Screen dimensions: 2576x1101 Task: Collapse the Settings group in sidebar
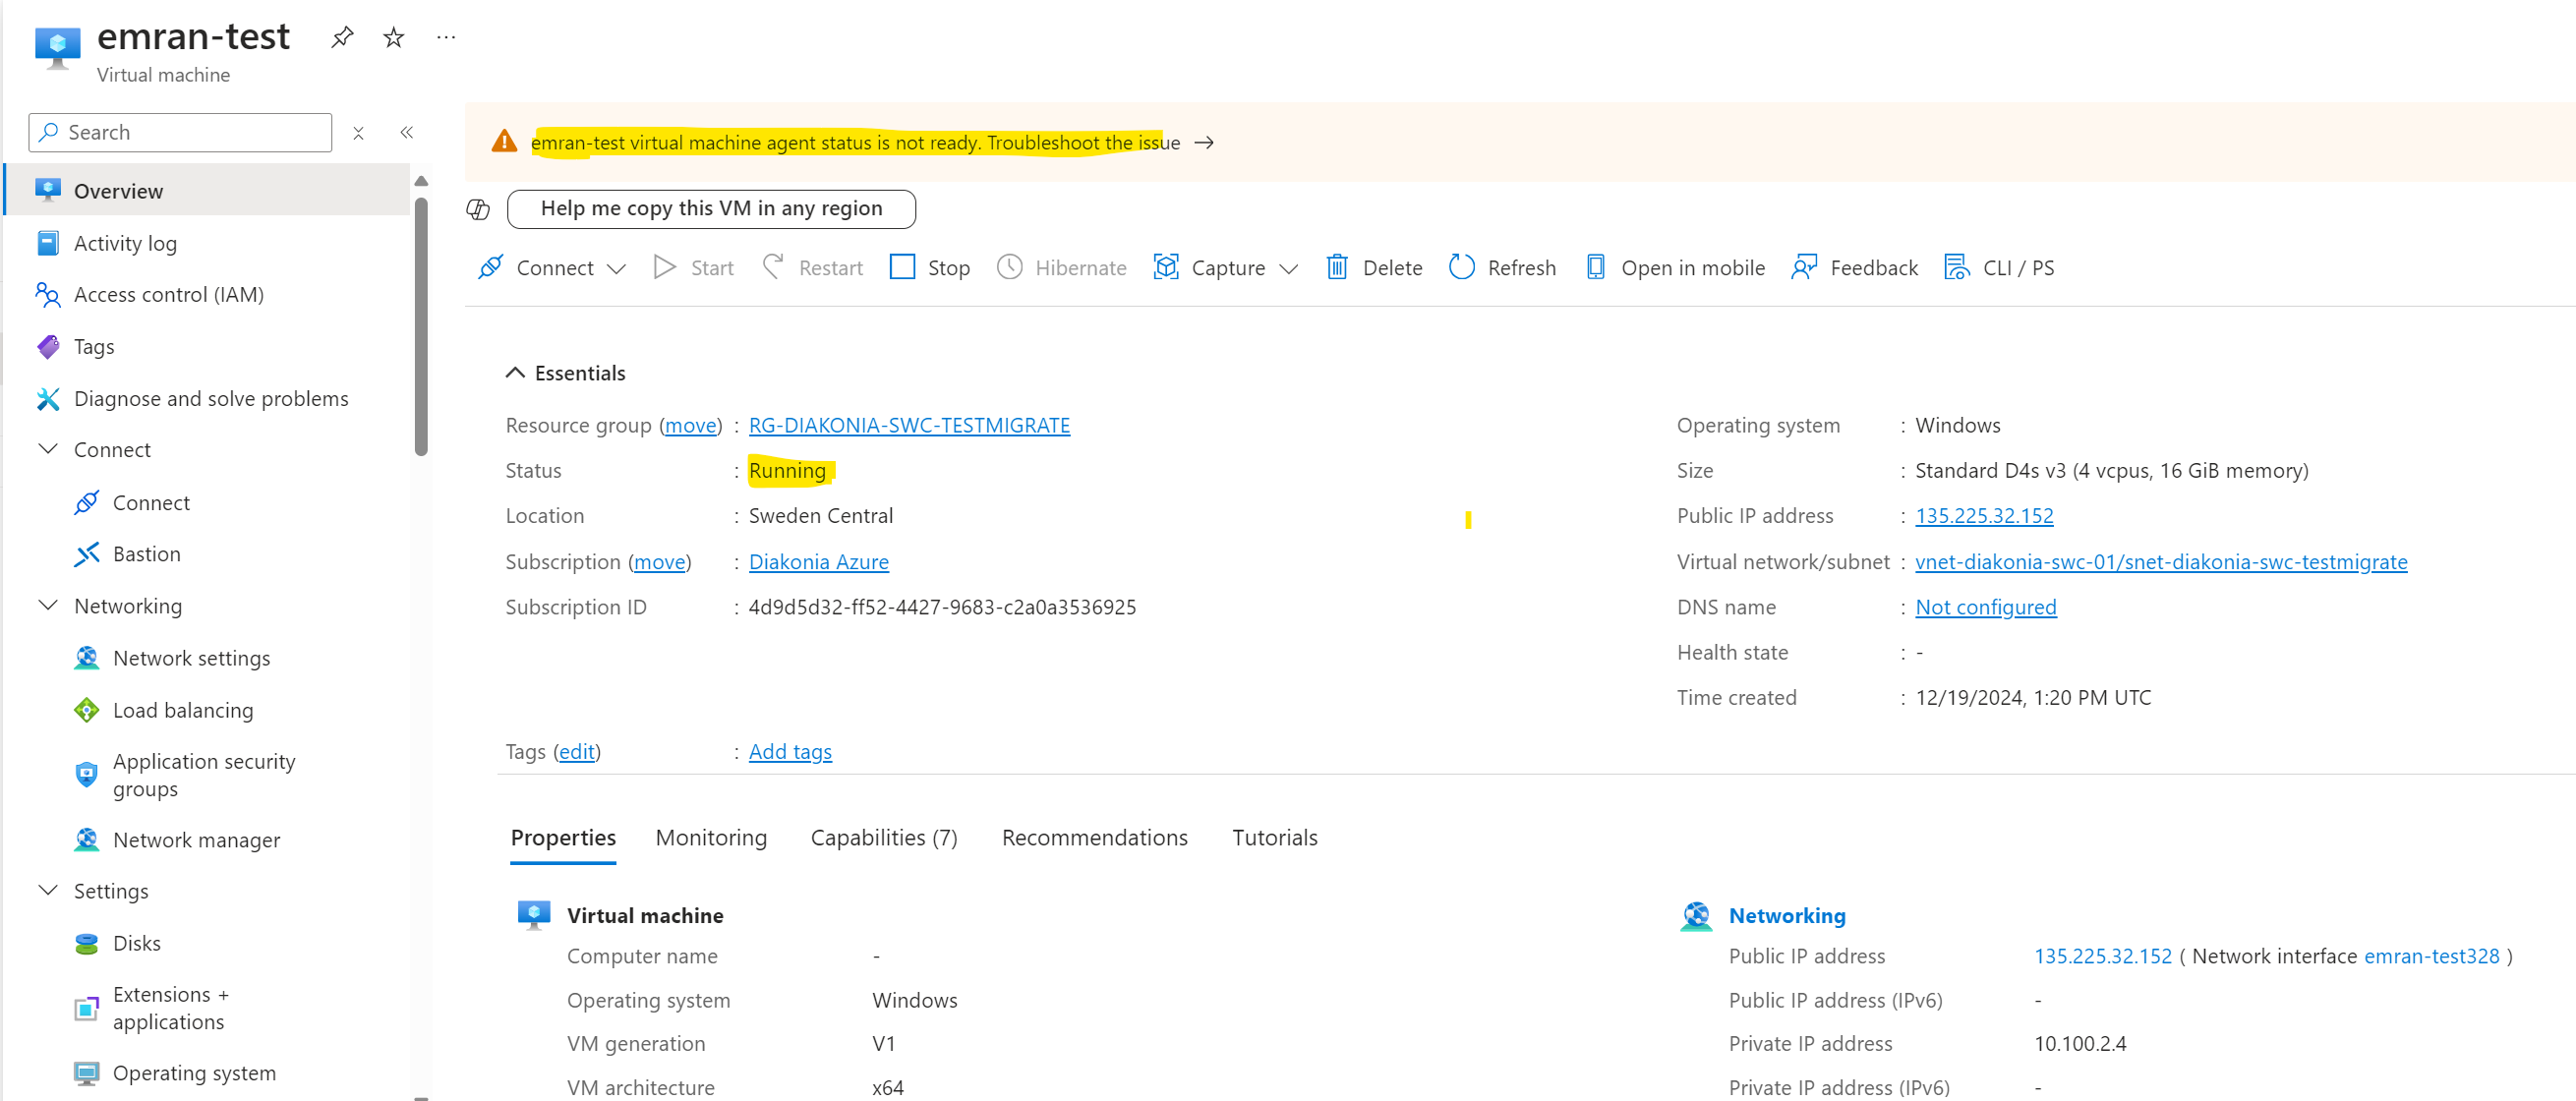tap(47, 890)
